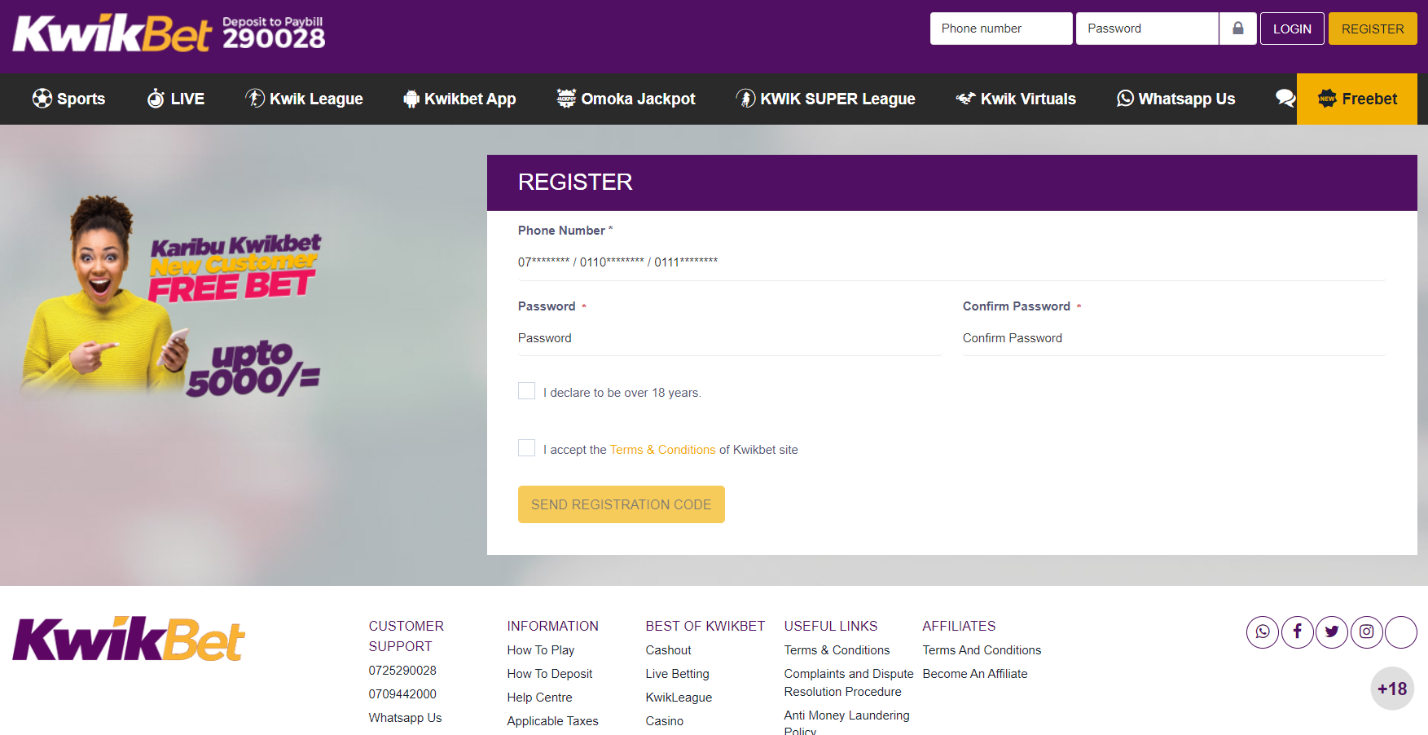
Task: Open 'Terms And Conditions' under Affiliates
Action: pos(982,650)
